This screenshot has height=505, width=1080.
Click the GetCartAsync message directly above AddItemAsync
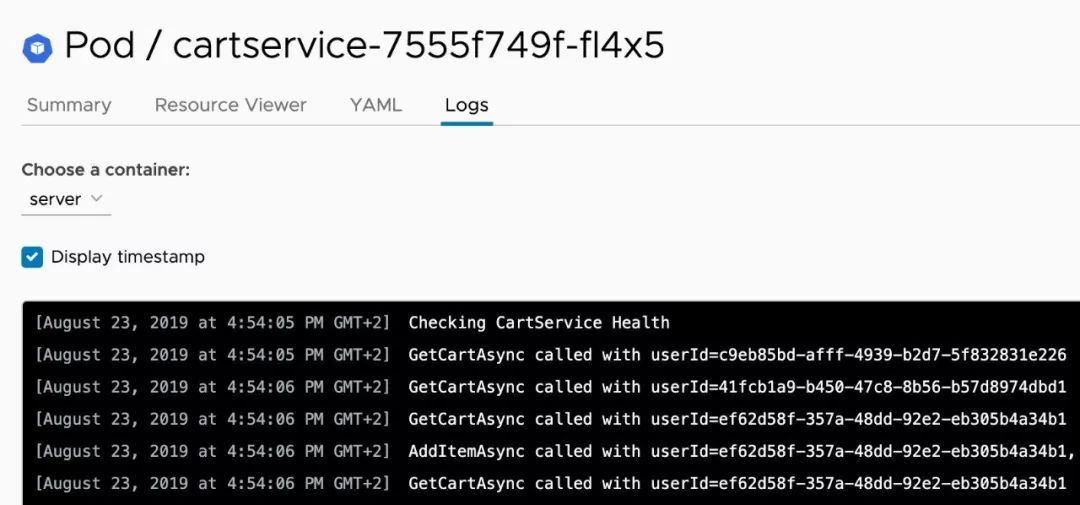[x=737, y=419]
